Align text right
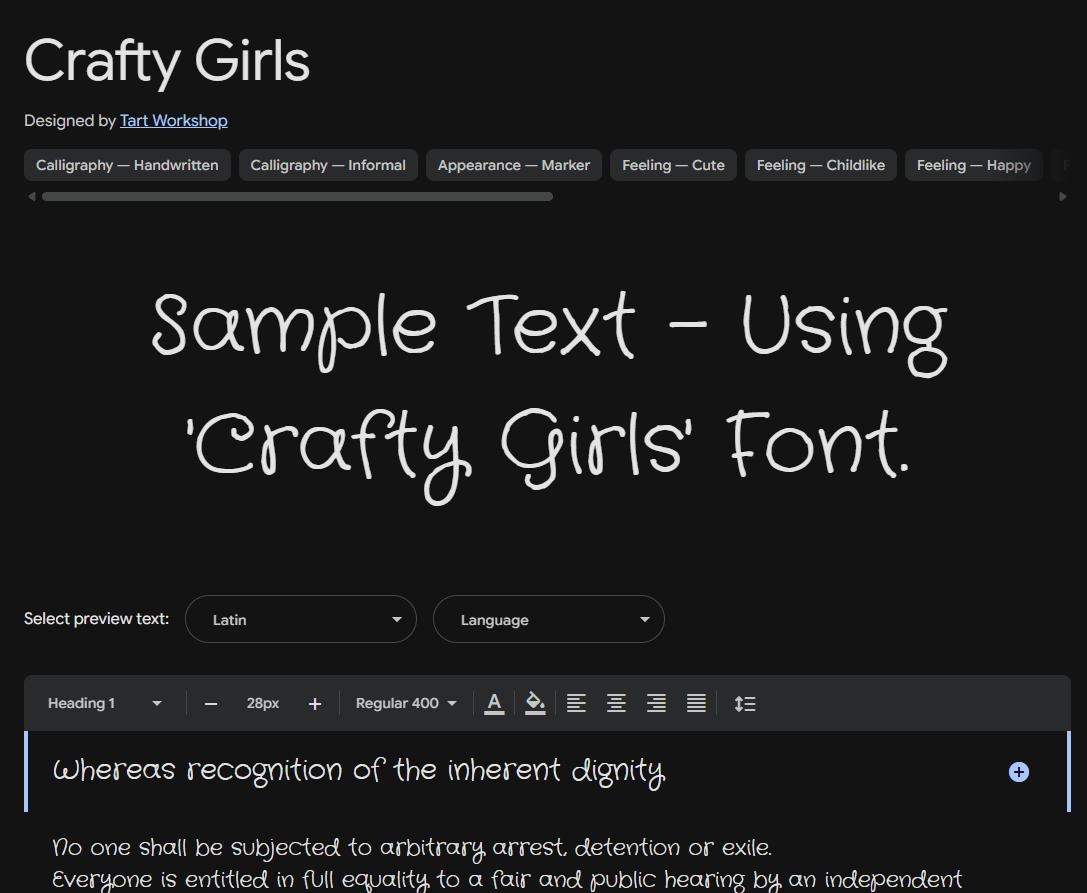Viewport: 1087px width, 893px height. [656, 703]
